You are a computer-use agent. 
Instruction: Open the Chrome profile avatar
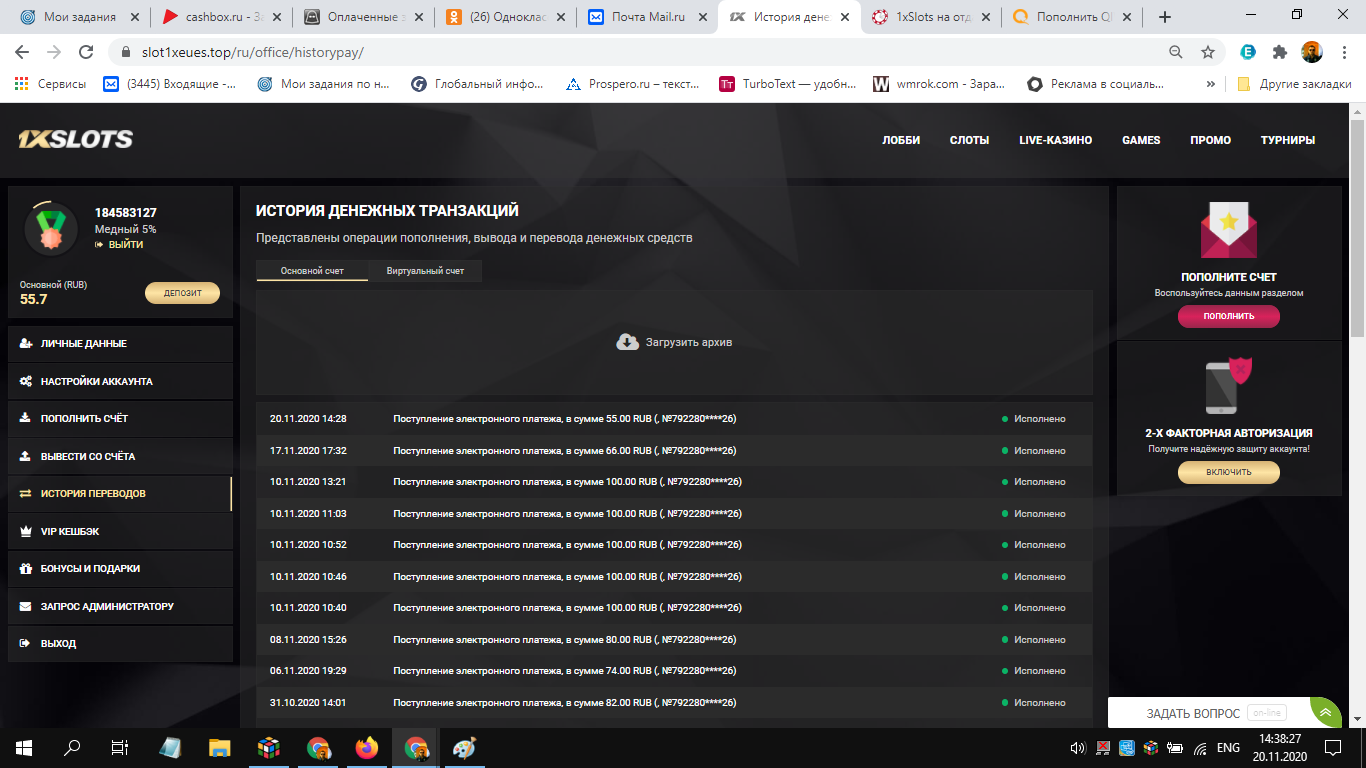tap(1312, 52)
